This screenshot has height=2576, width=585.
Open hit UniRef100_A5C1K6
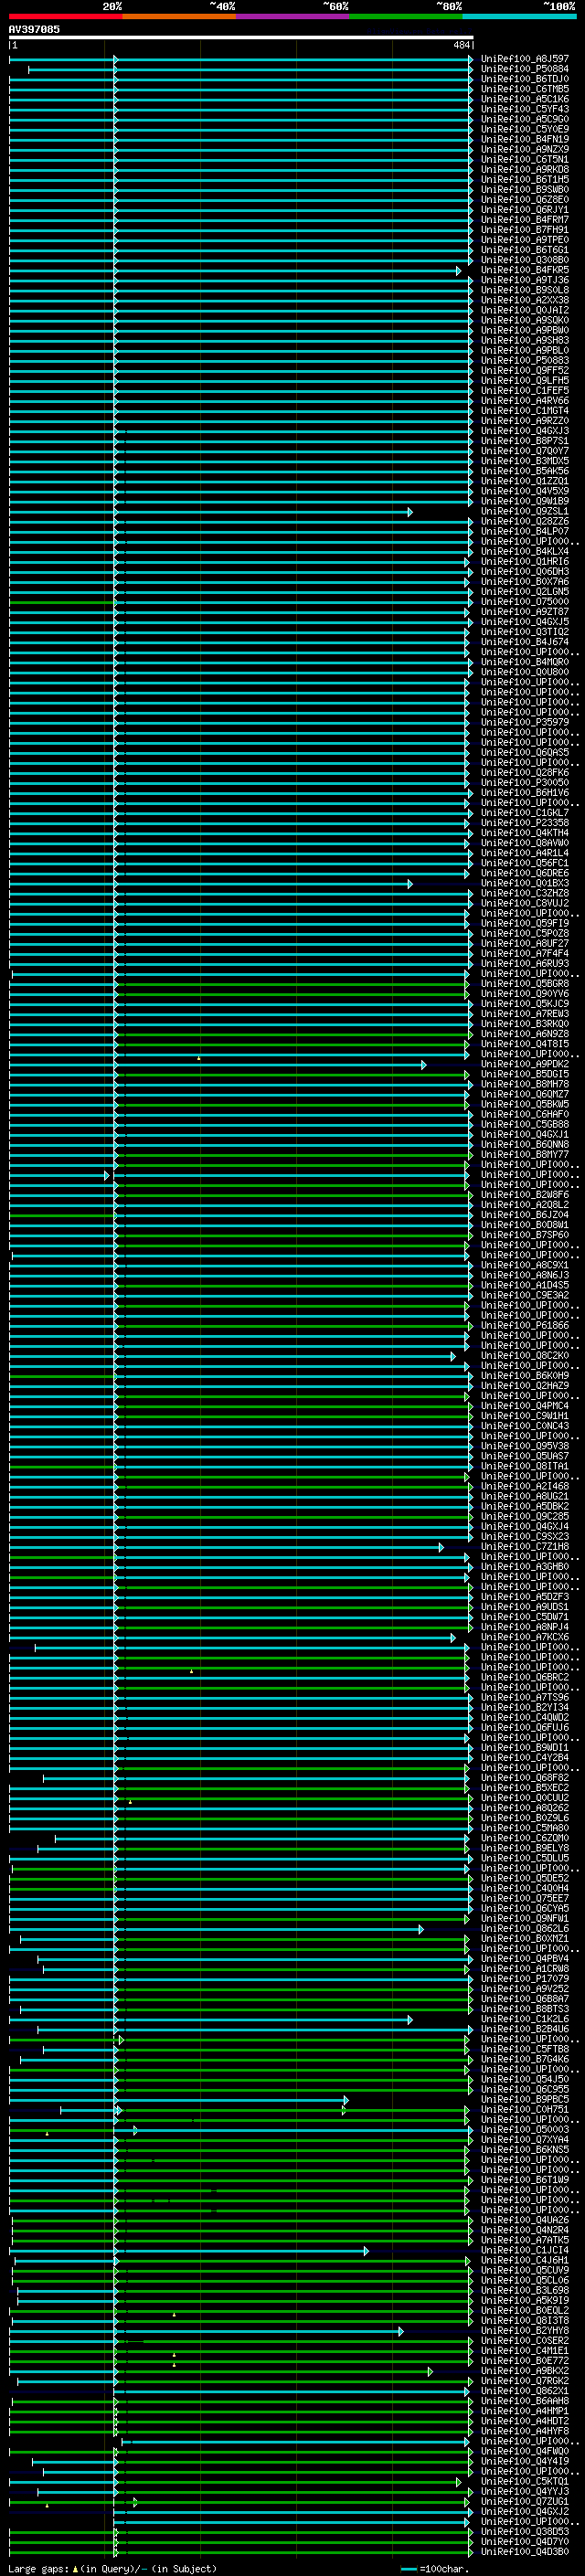pos(525,99)
